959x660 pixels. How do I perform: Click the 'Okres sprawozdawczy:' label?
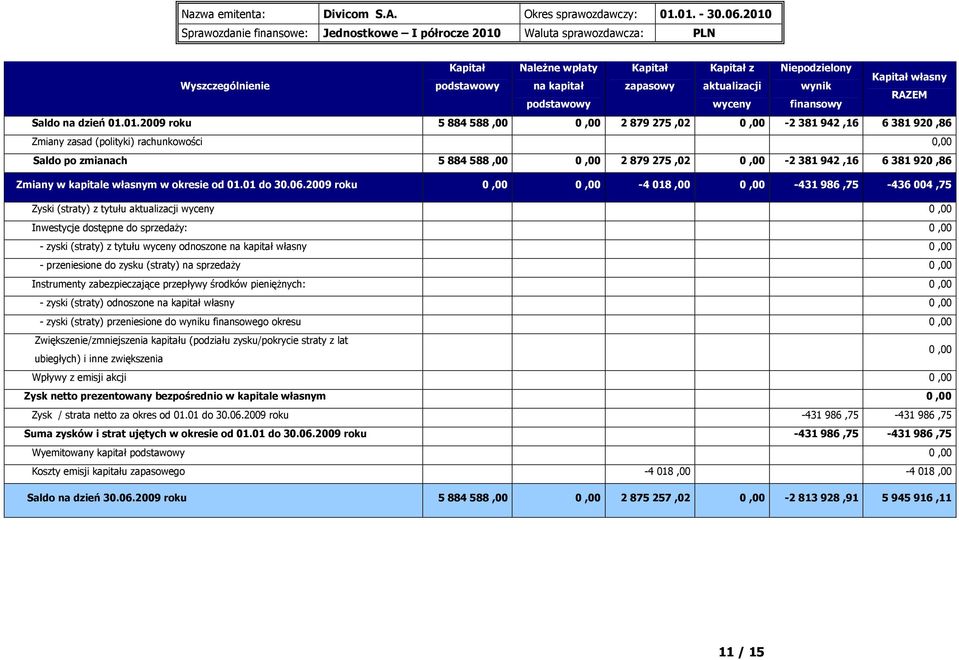[580, 14]
